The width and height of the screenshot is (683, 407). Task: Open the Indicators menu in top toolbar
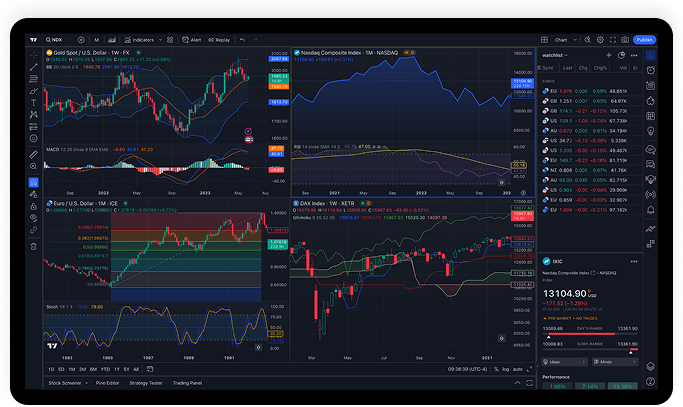pyautogui.click(x=143, y=40)
